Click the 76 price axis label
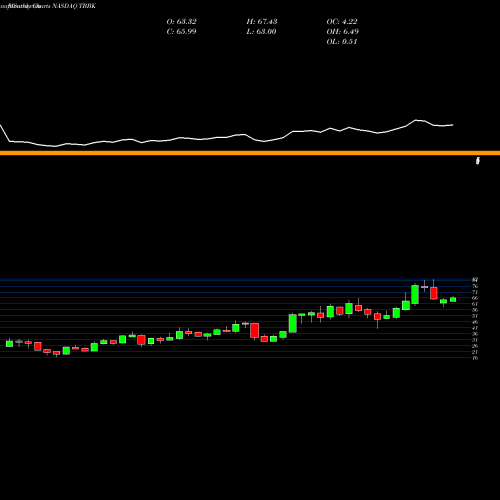The width and height of the screenshot is (500, 500). [x=475, y=286]
